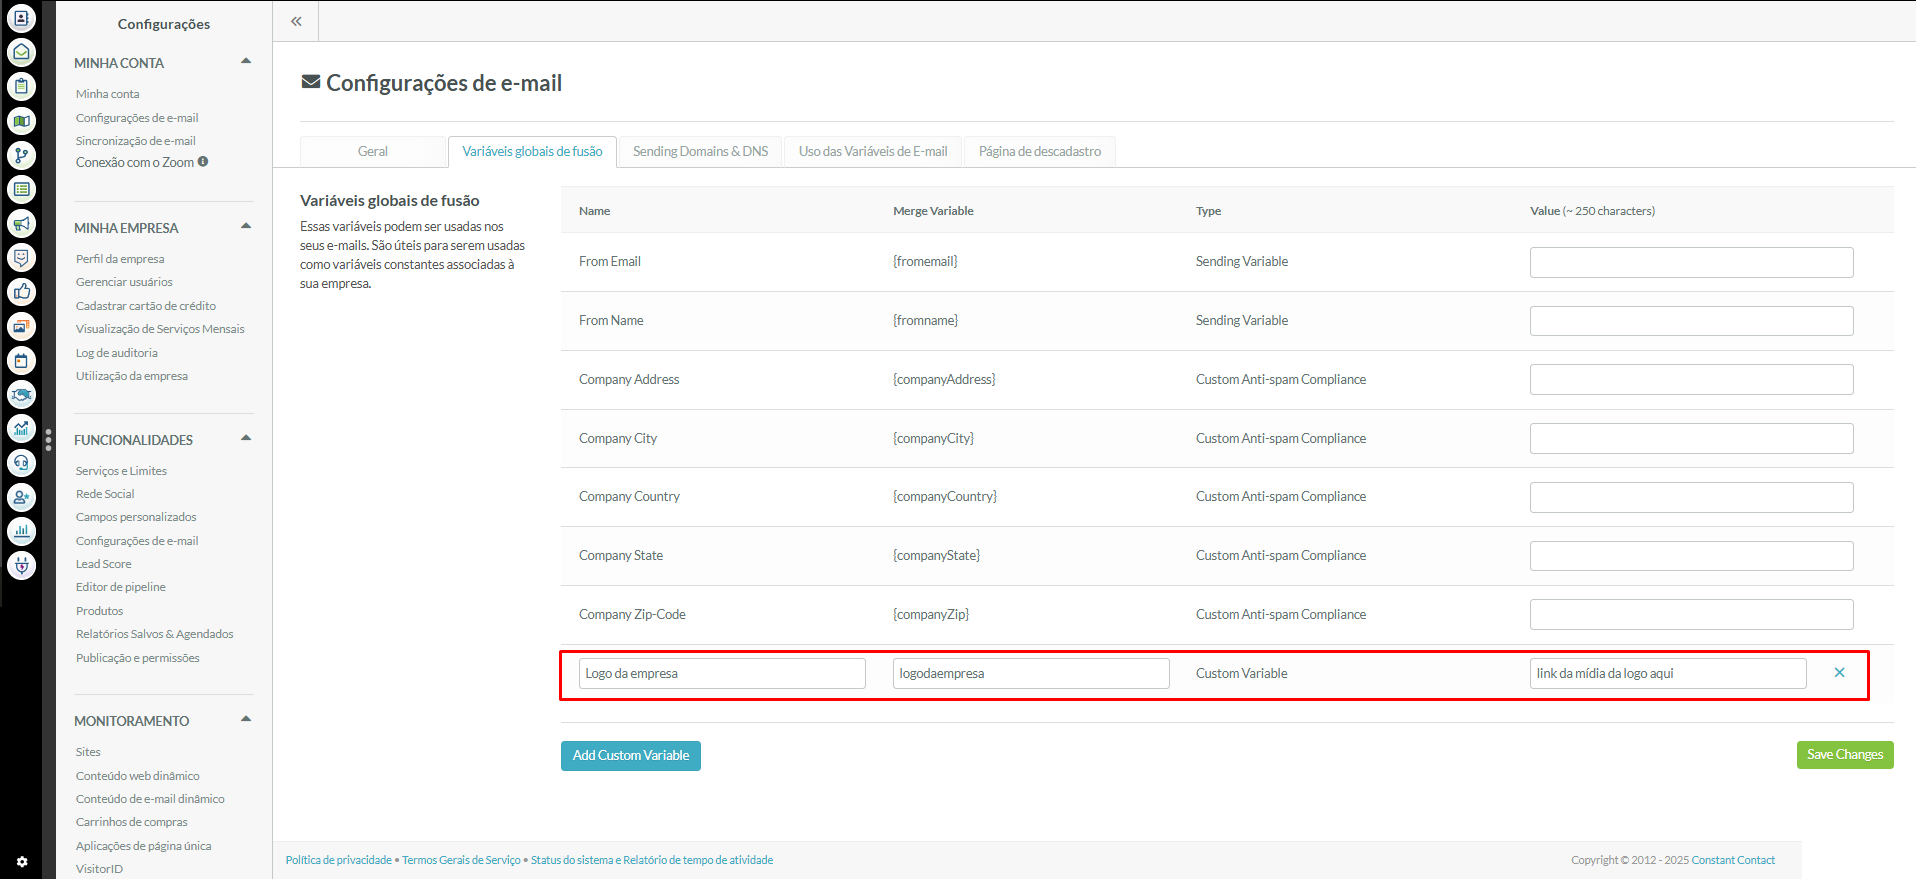Screen dimensions: 1916x879
Task: Collapse the FUNCIONALIDADES section
Action: (246, 439)
